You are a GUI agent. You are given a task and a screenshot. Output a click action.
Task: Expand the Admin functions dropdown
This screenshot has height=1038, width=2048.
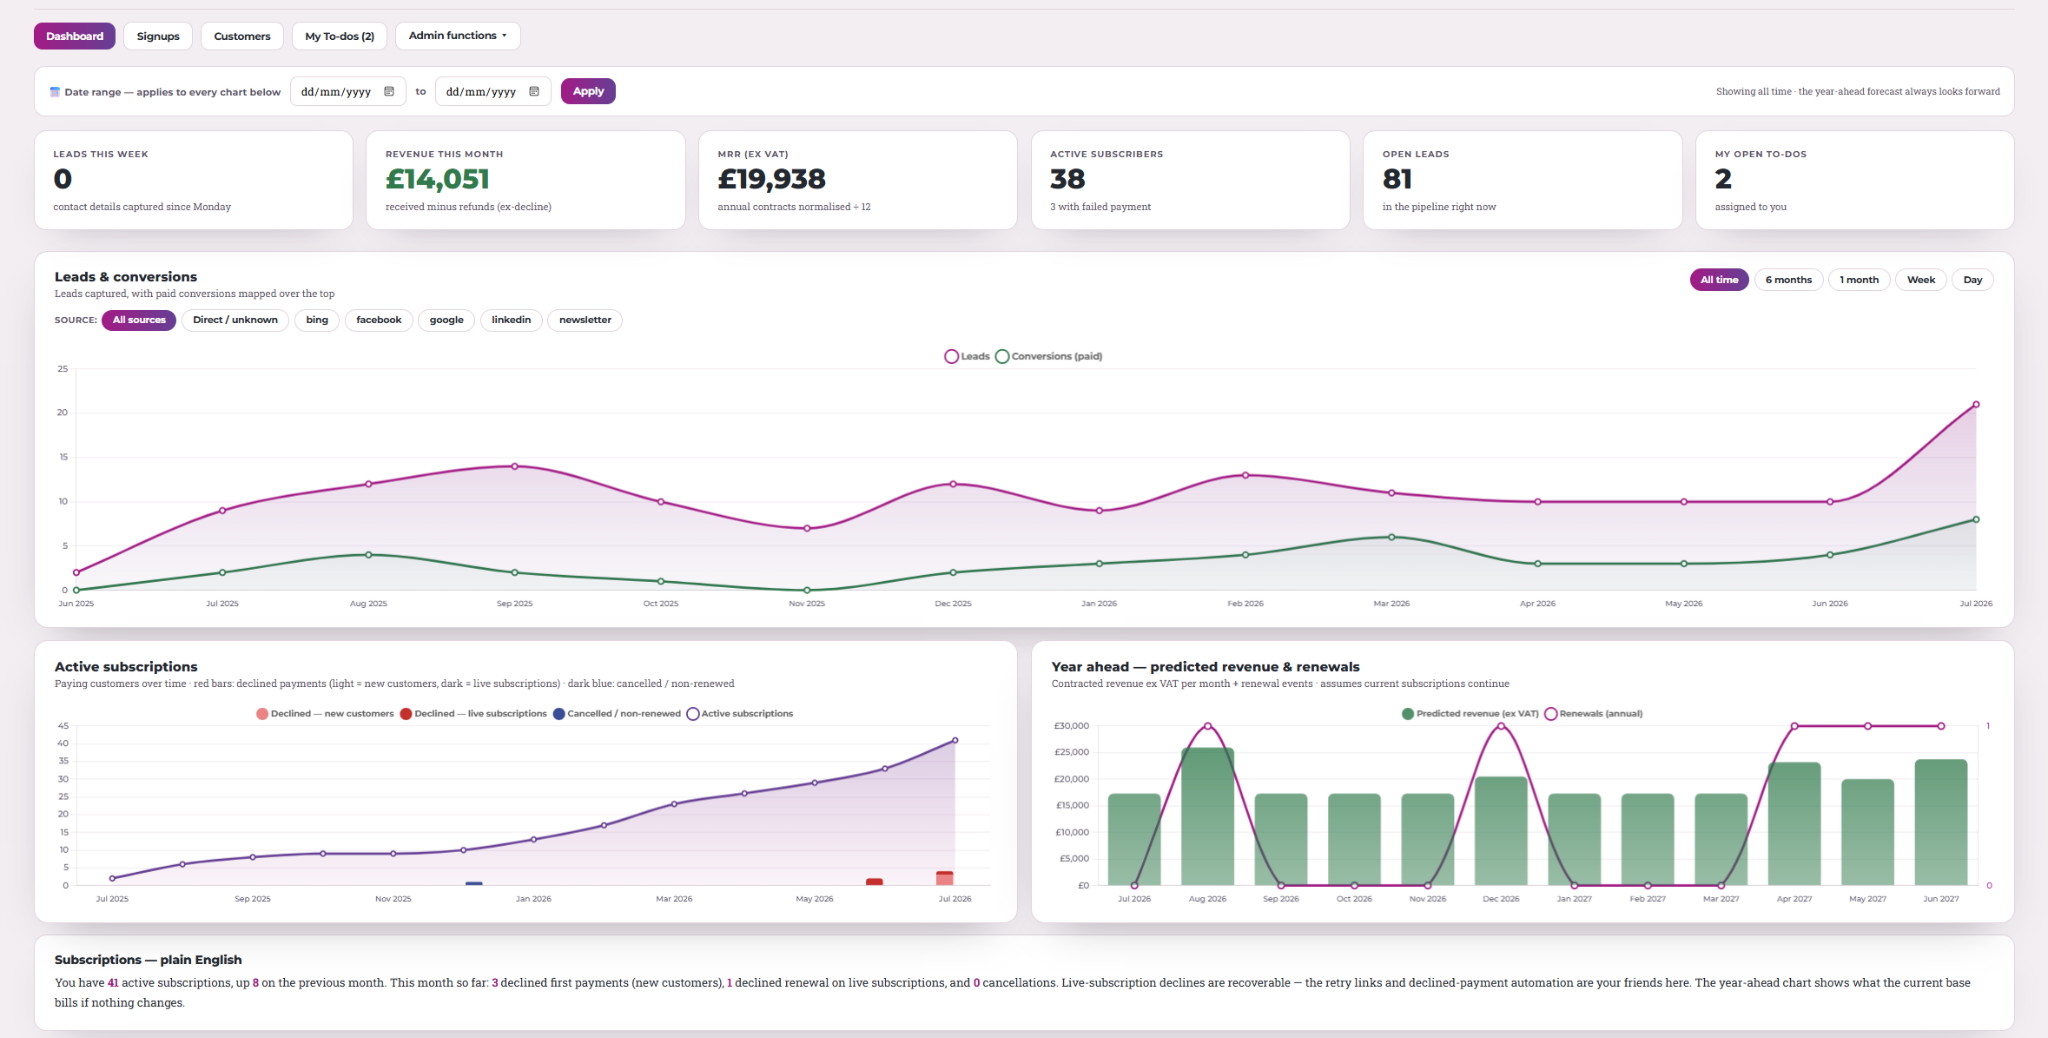(458, 36)
